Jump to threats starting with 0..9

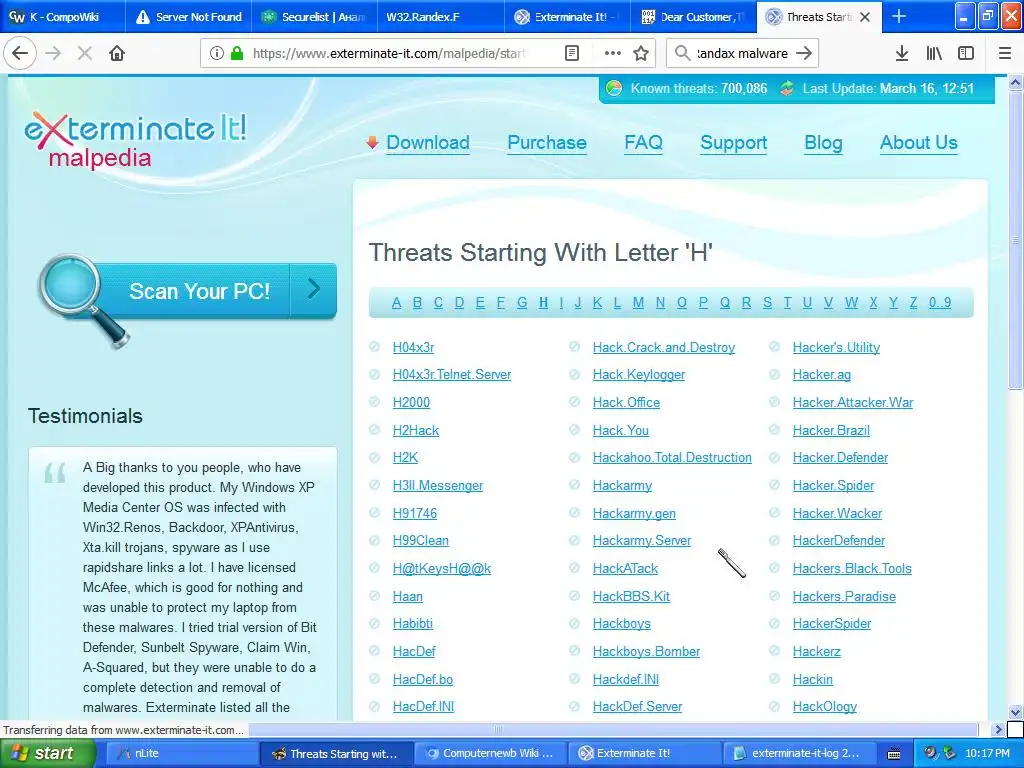click(x=940, y=302)
